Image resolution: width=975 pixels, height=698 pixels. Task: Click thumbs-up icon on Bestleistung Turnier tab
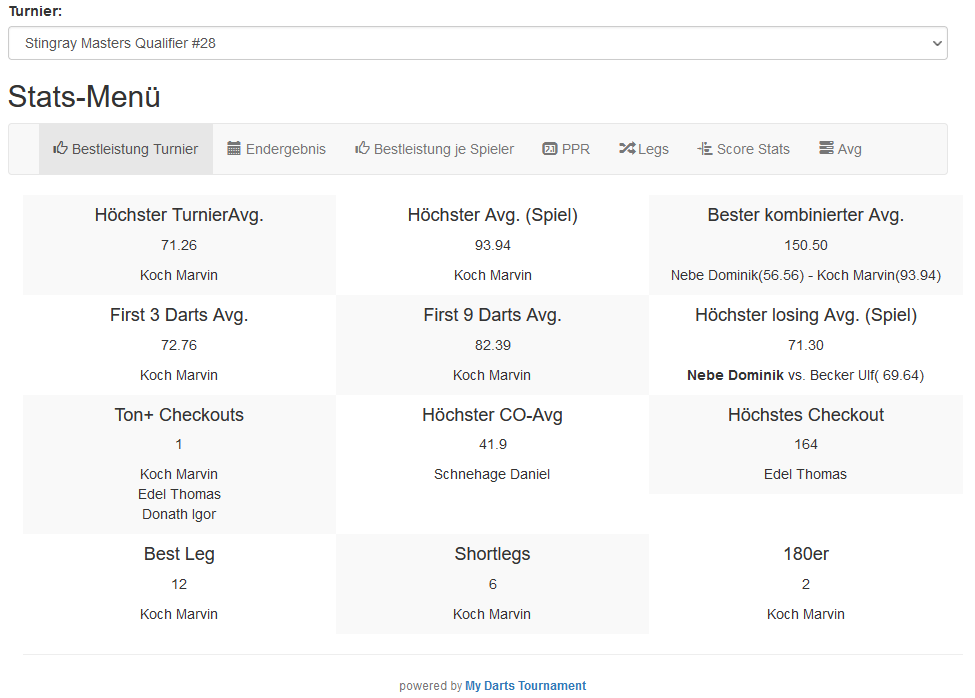point(60,148)
